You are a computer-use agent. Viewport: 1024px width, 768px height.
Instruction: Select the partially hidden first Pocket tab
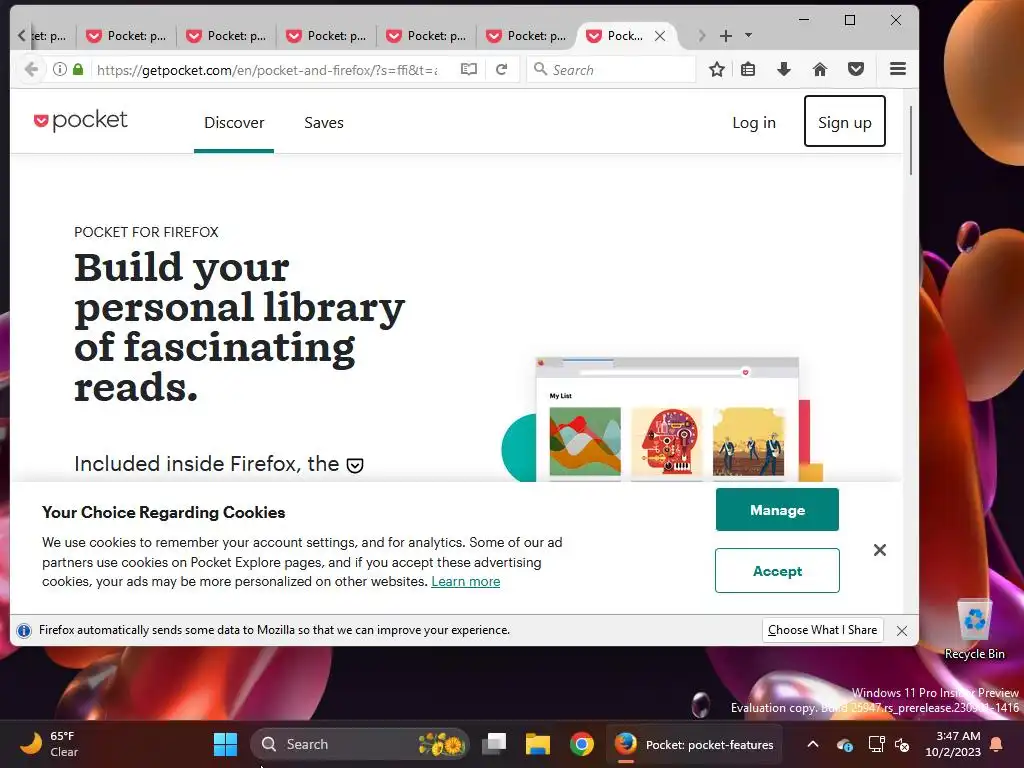48,36
